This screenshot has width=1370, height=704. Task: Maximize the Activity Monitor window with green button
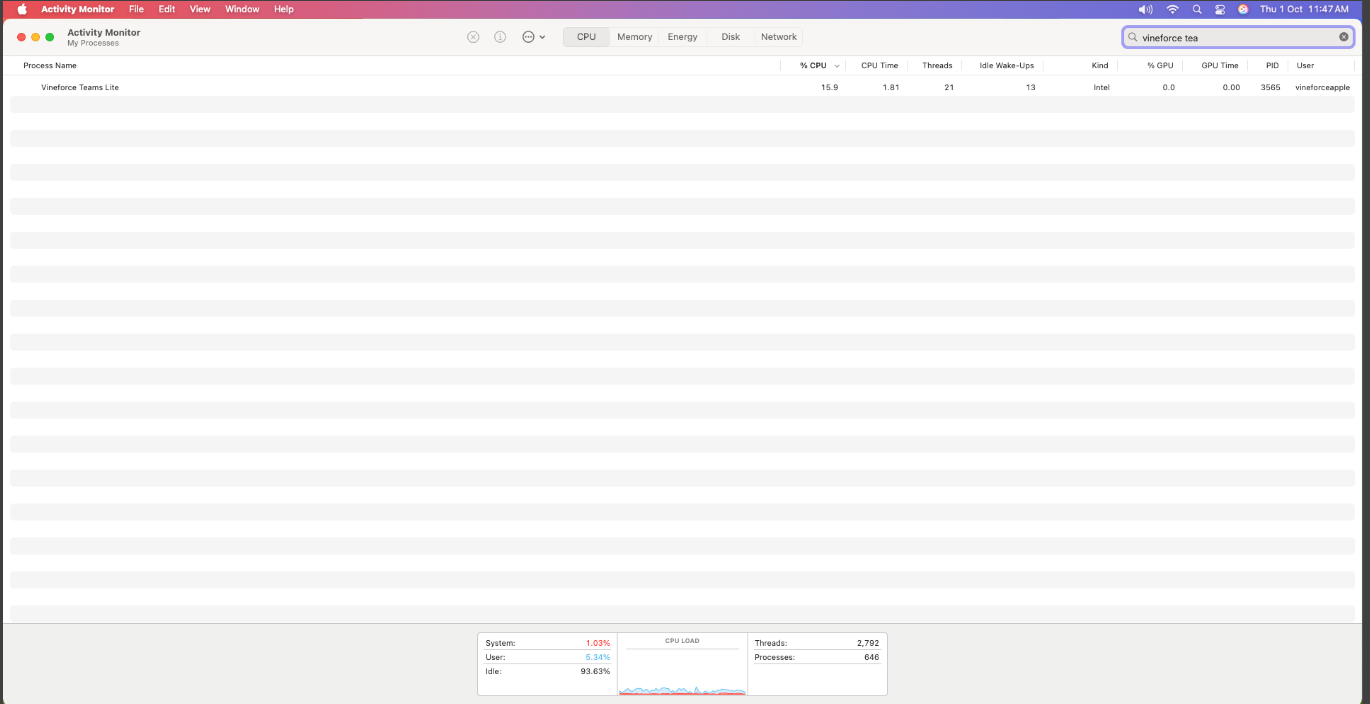pos(50,37)
